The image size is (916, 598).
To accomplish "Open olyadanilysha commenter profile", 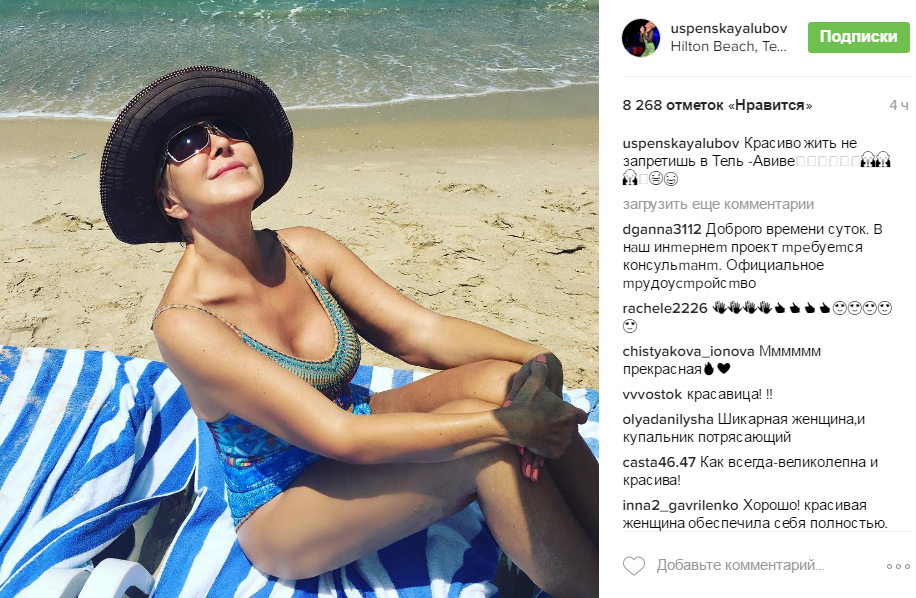I will pyautogui.click(x=668, y=419).
